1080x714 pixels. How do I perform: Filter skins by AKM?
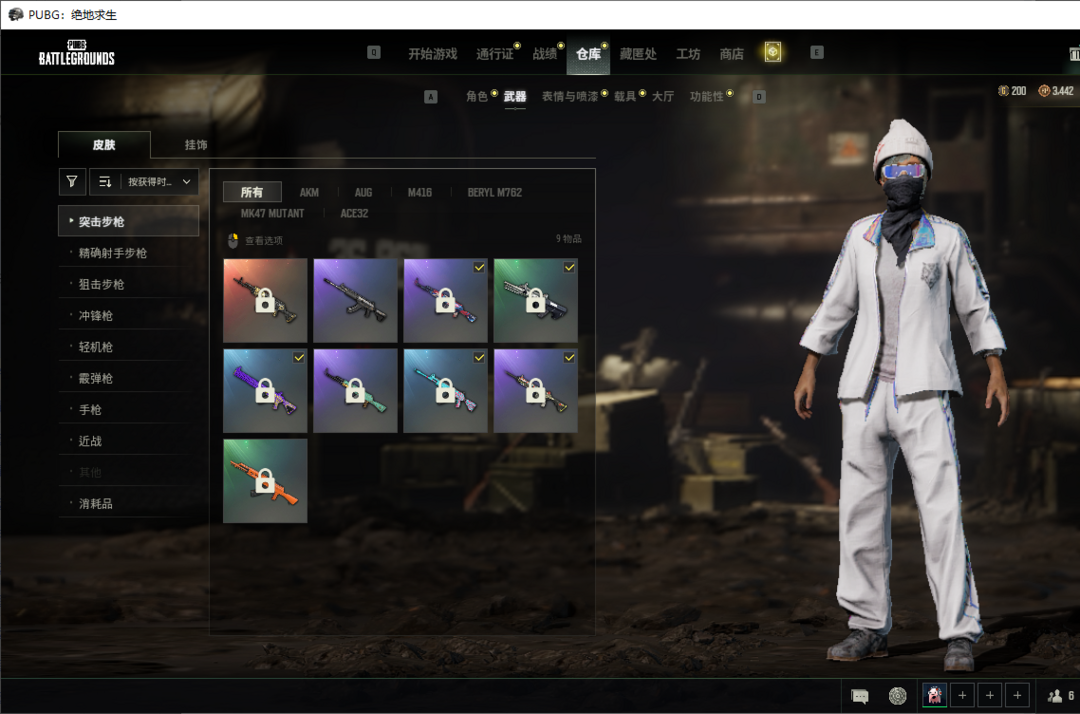coord(309,192)
